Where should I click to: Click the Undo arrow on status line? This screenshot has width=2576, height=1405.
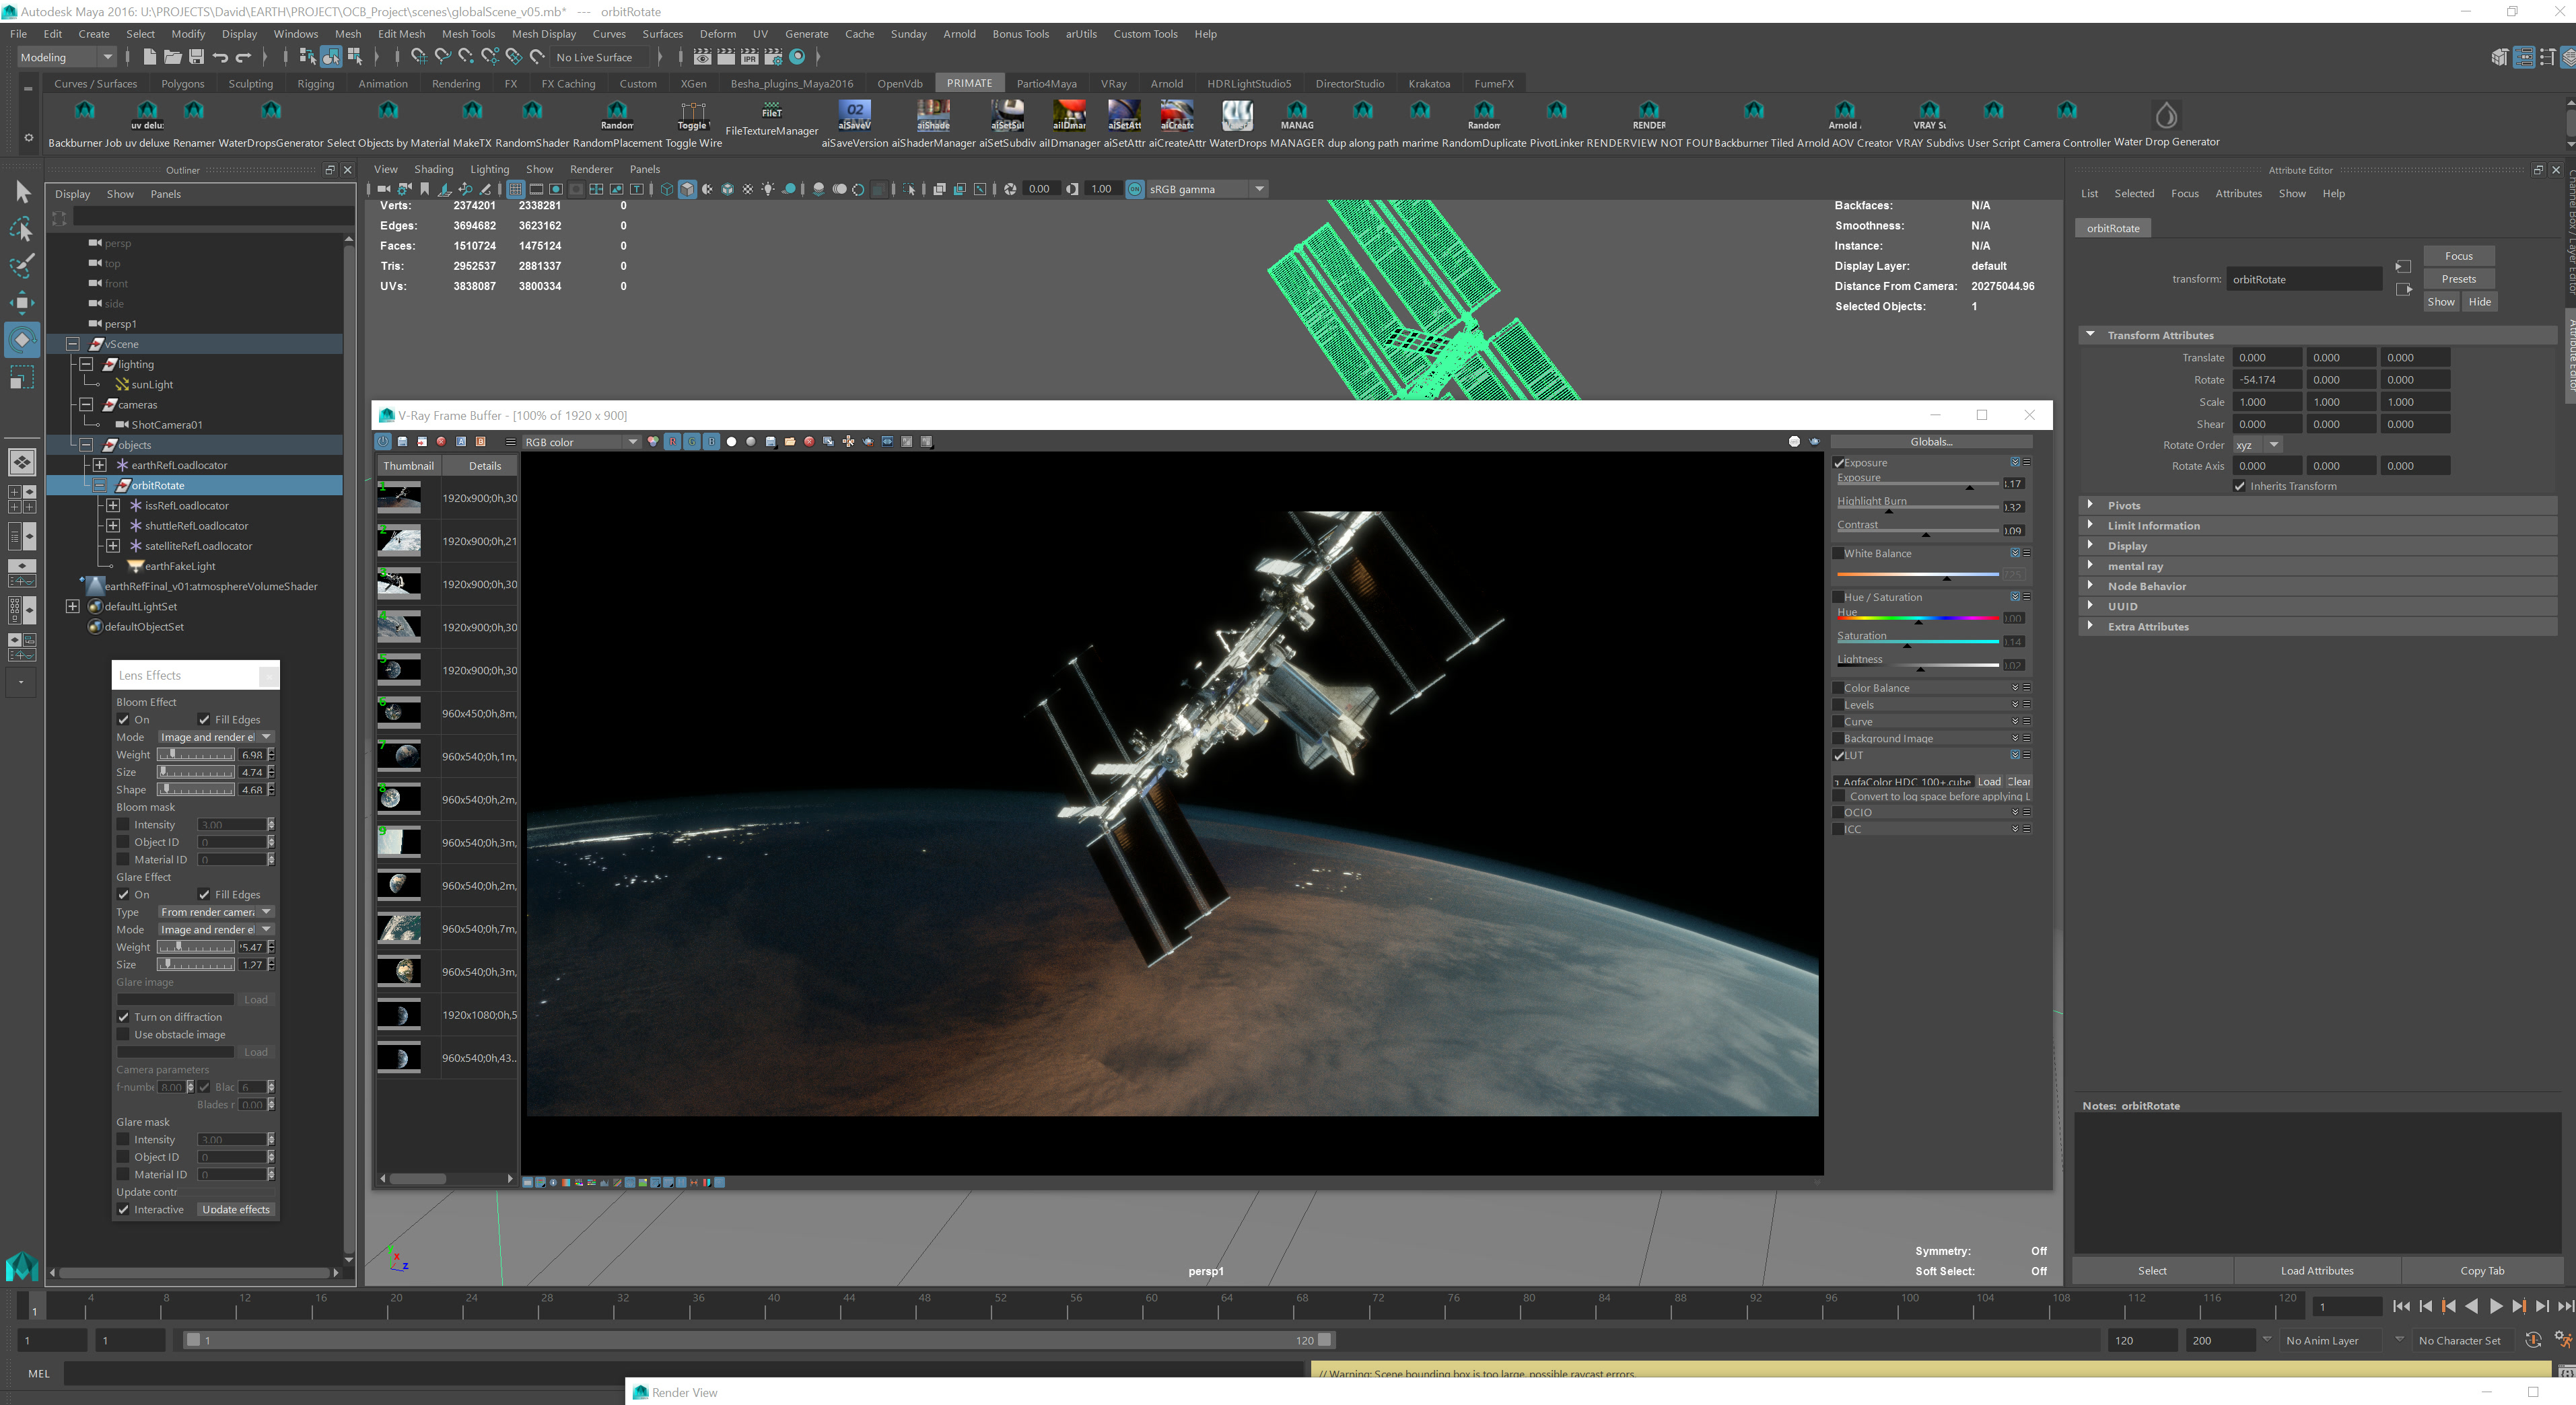tap(220, 57)
